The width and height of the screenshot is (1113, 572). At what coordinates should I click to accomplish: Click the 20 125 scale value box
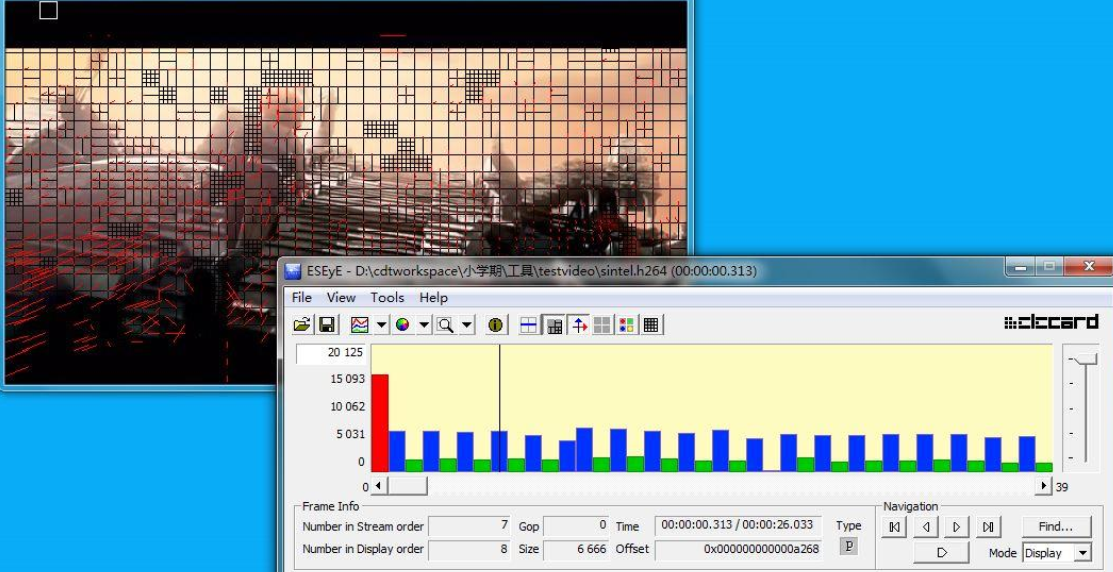331,353
